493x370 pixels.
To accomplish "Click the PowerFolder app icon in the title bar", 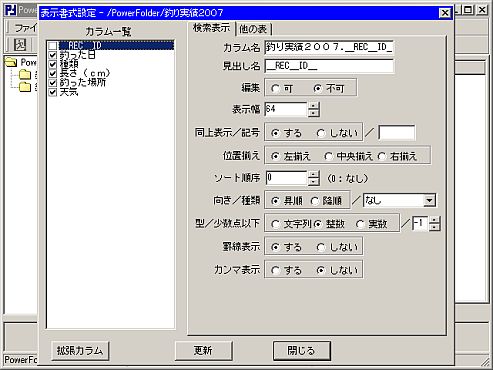I will [10, 10].
